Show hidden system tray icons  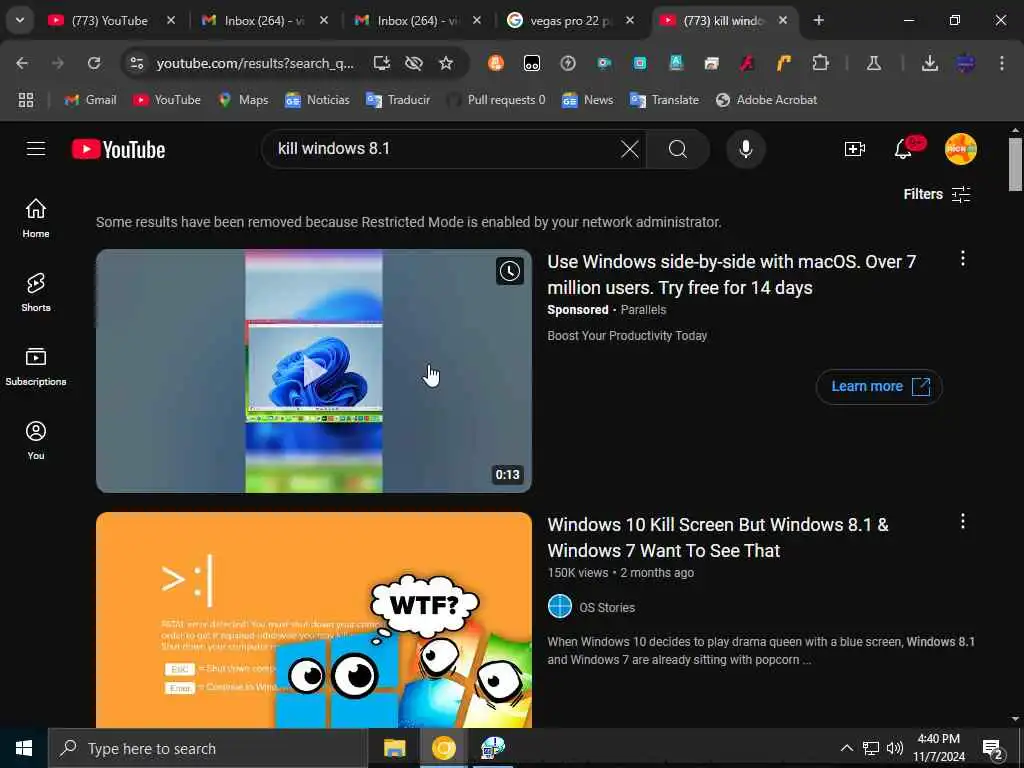coord(846,748)
